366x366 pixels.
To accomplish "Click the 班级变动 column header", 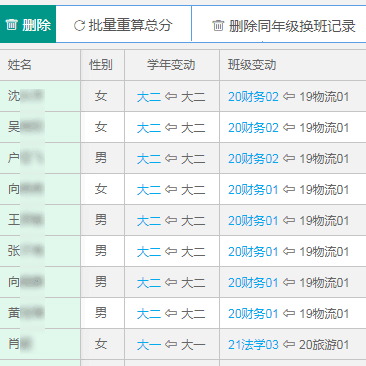I will pyautogui.click(x=252, y=65).
